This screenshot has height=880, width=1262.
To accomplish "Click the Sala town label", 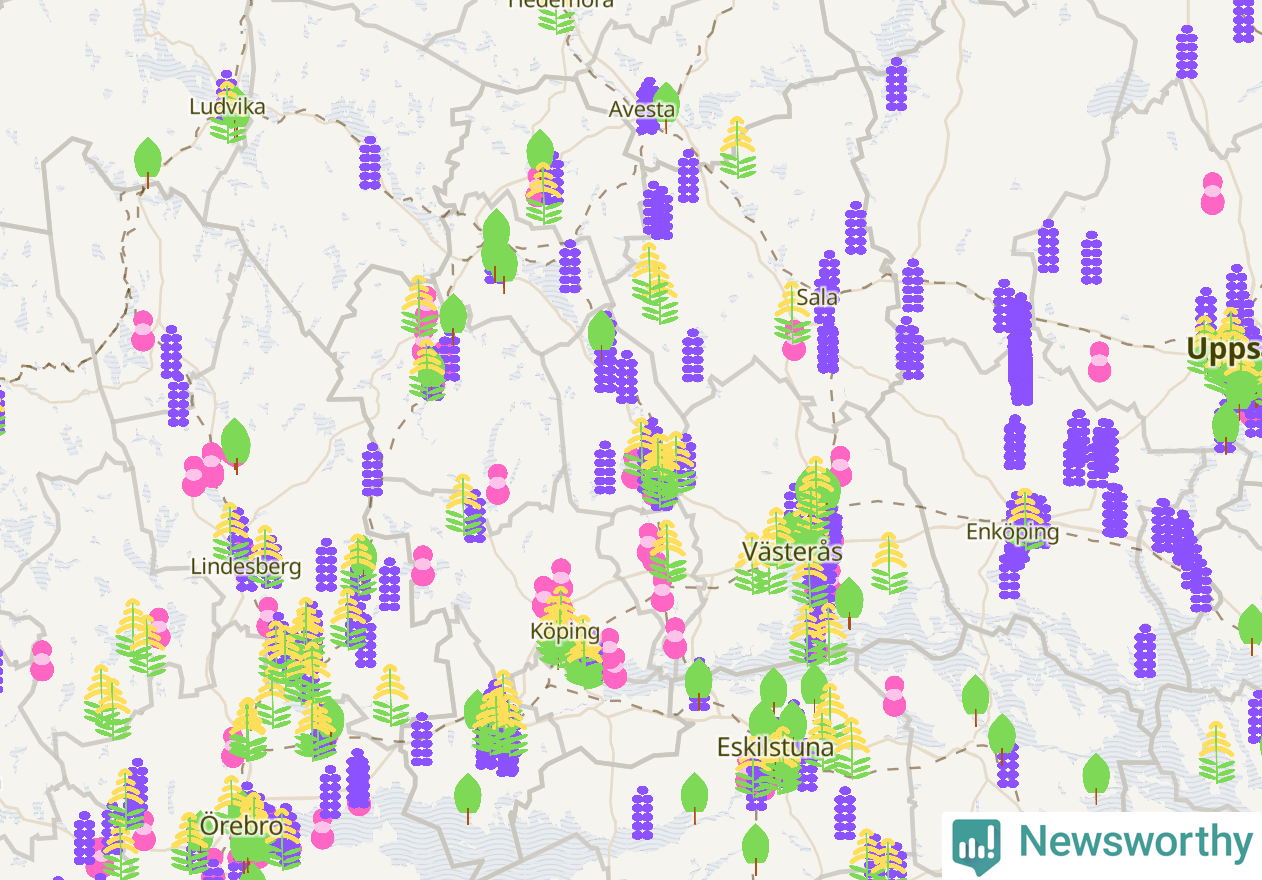I will pos(817,297).
